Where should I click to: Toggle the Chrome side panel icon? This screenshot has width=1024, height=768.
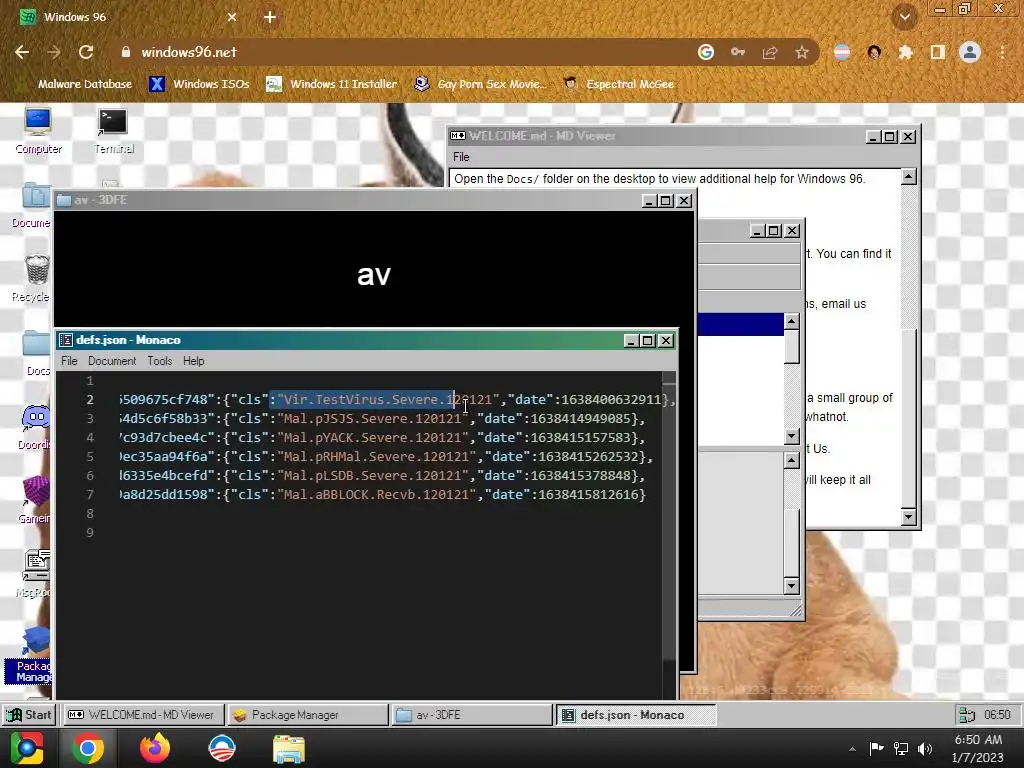point(938,52)
